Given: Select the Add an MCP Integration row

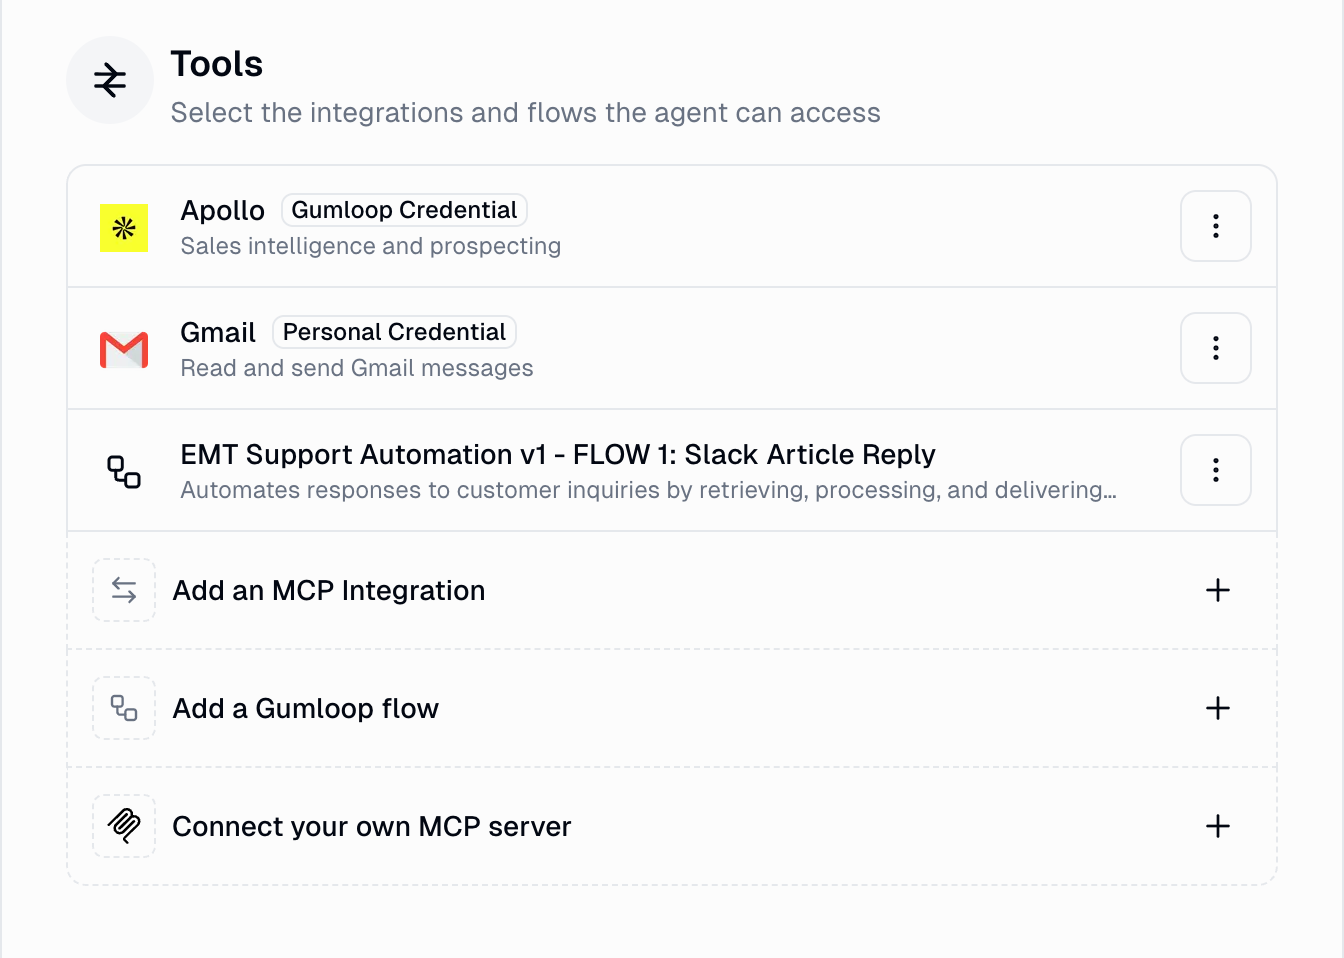Looking at the screenshot, I should 328,591.
